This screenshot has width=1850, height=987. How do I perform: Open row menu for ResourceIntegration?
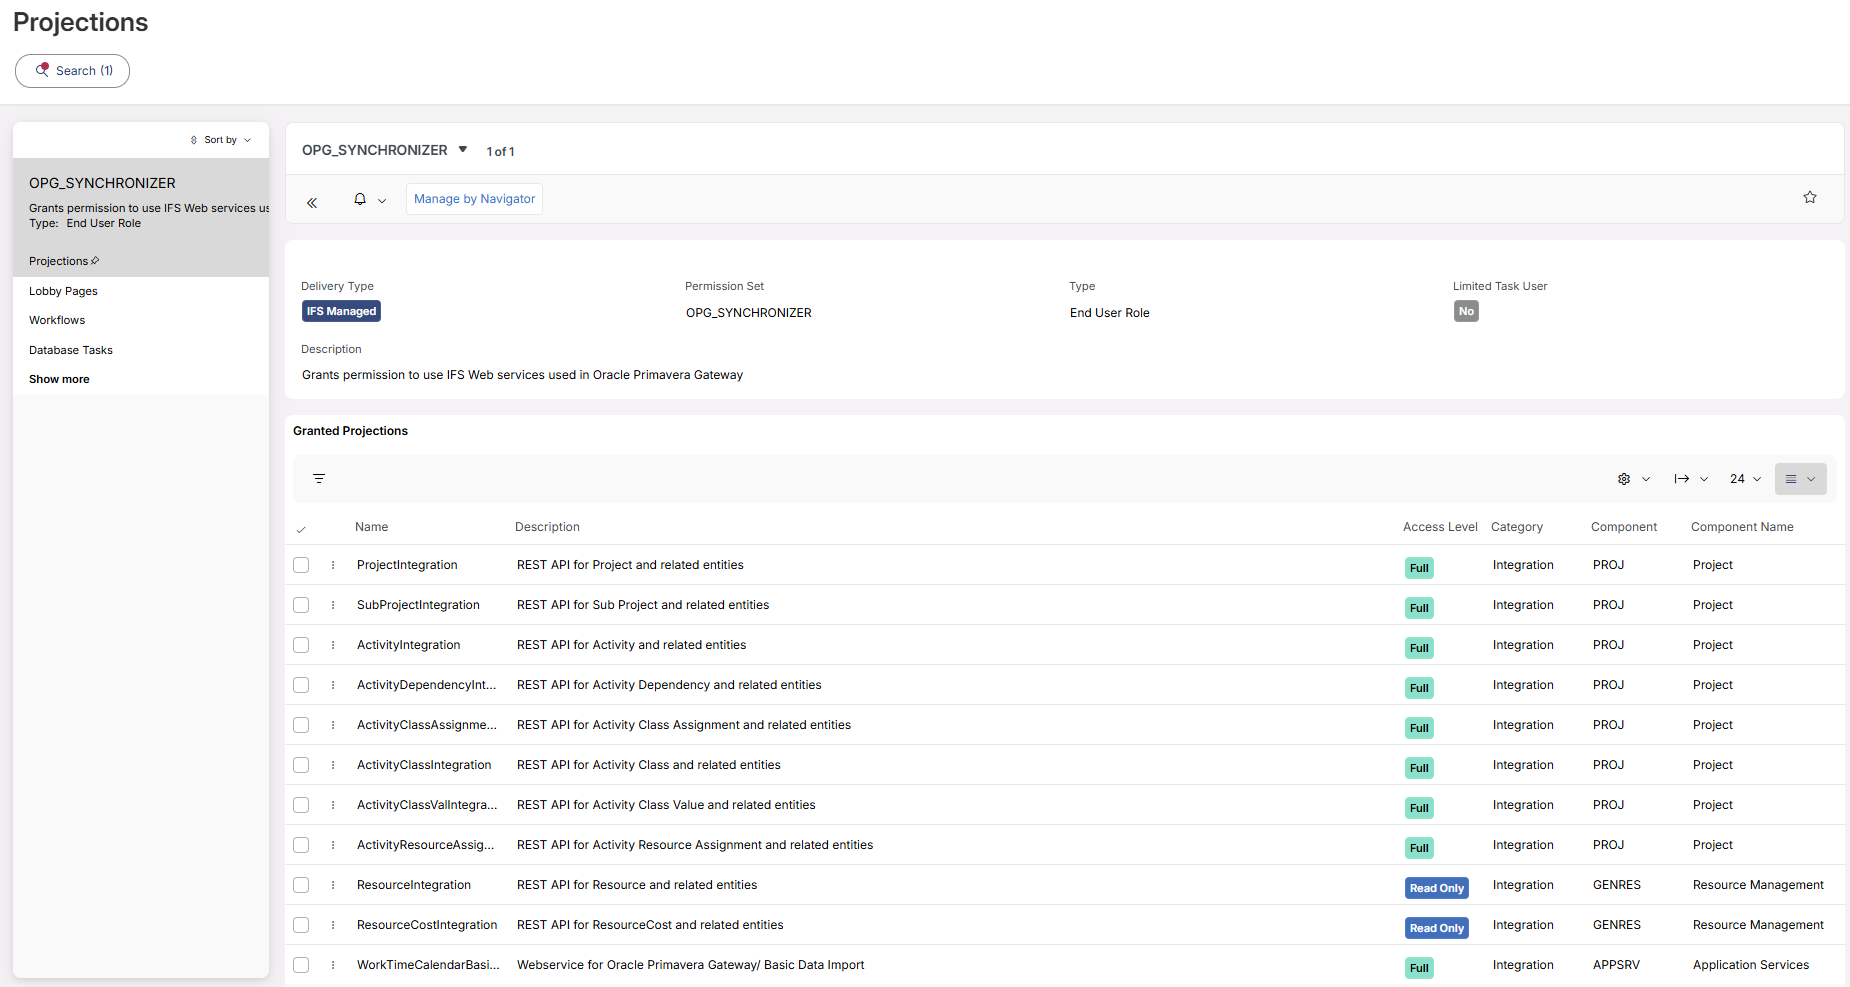point(333,885)
